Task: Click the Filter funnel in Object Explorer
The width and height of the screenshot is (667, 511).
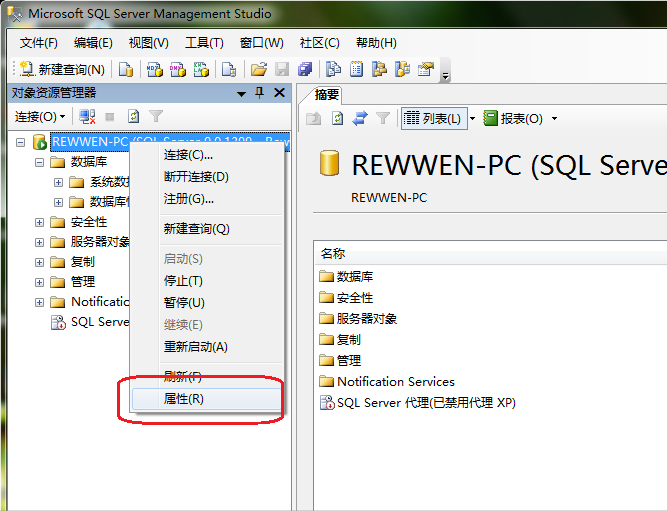Action: [156, 117]
